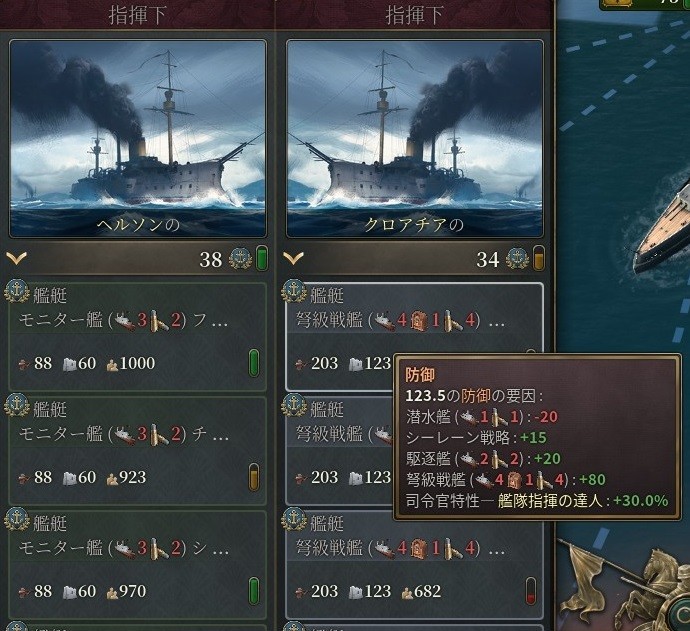Select first モニター艦 anchor badge icon

tap(17, 291)
